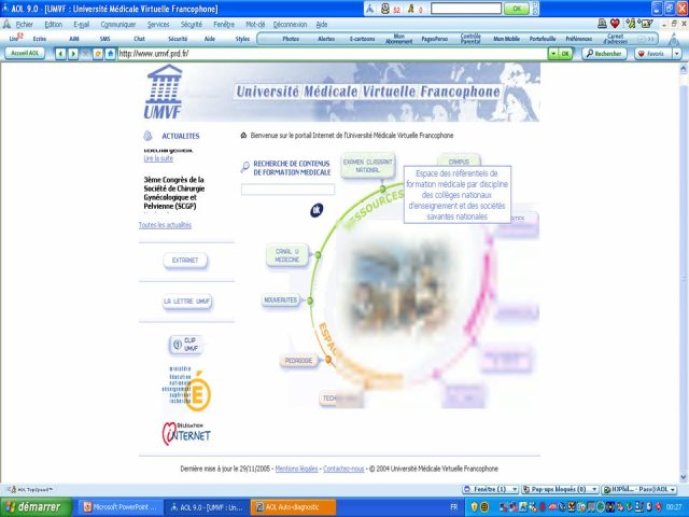Open the PagesPerso toolbar shortcut
689x517 pixels.
click(435, 39)
